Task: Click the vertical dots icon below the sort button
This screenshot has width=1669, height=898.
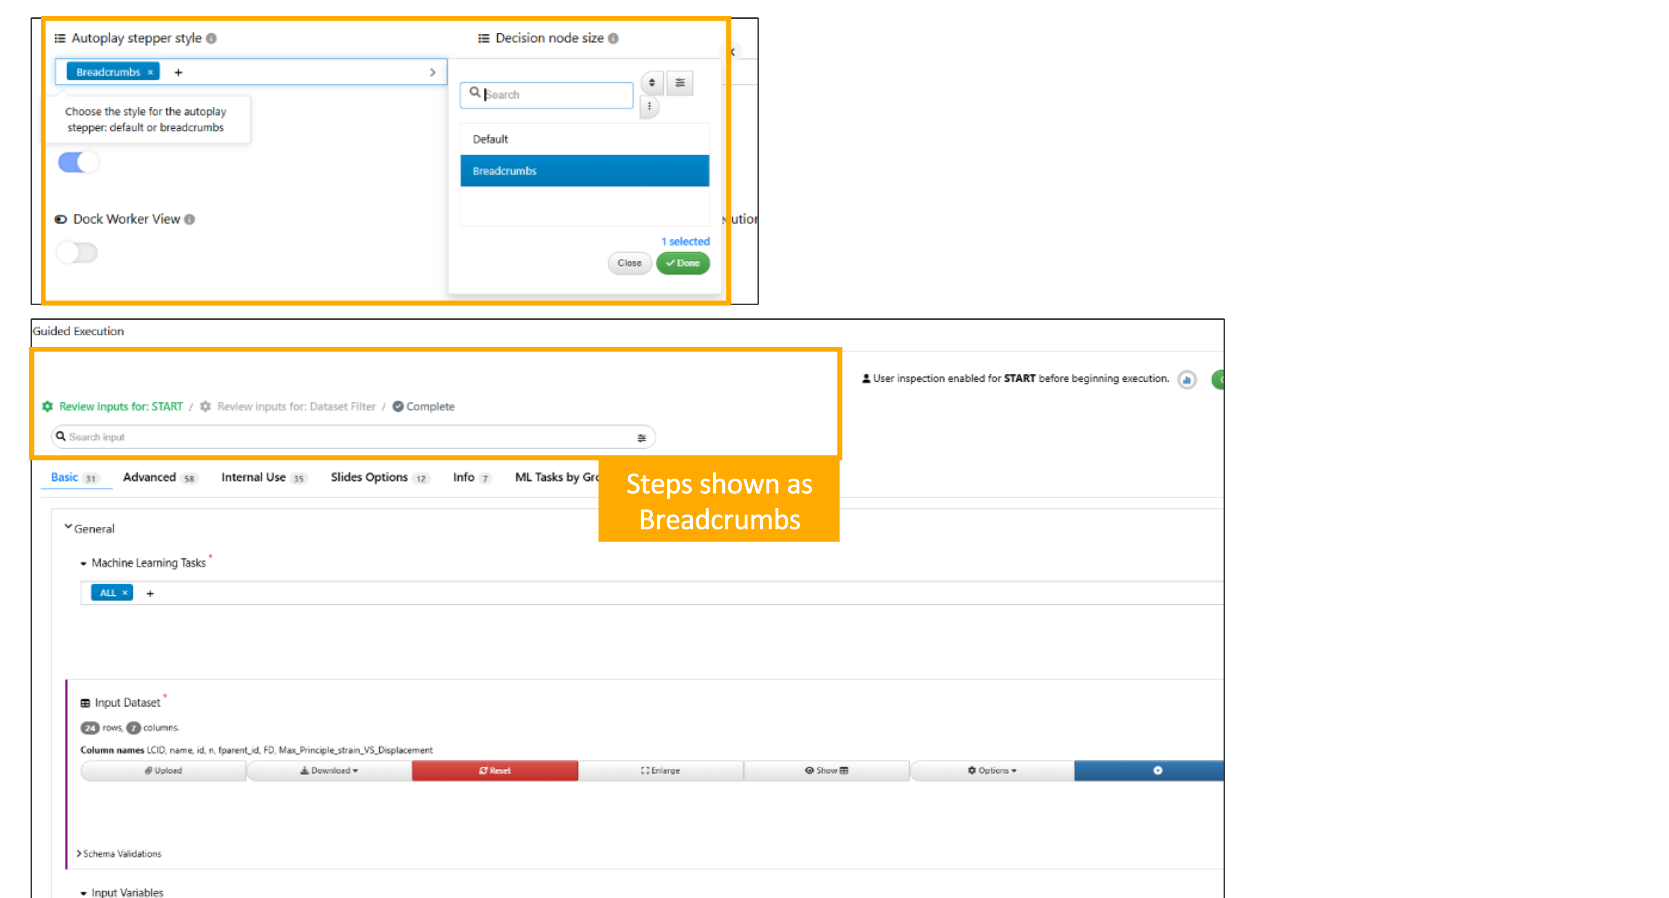Action: click(x=649, y=106)
